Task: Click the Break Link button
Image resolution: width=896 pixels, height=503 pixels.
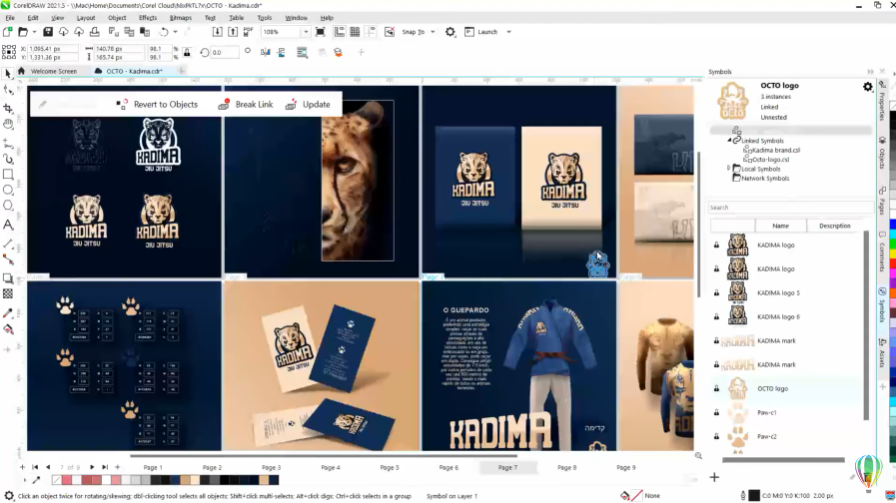Action: click(246, 105)
